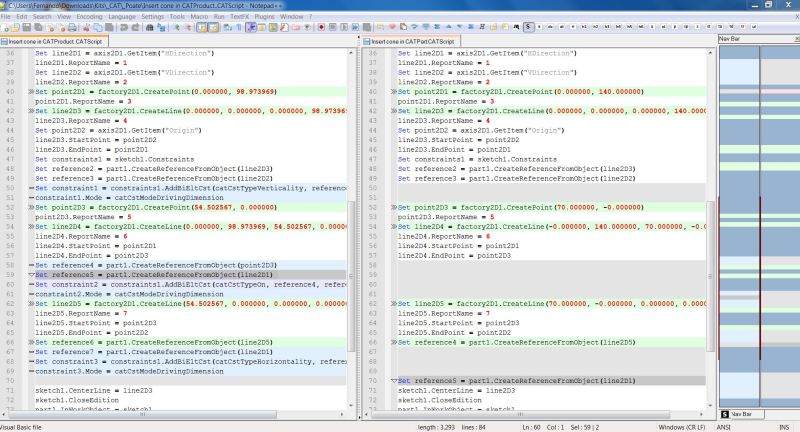Toggle the indent guide button

pos(251,27)
